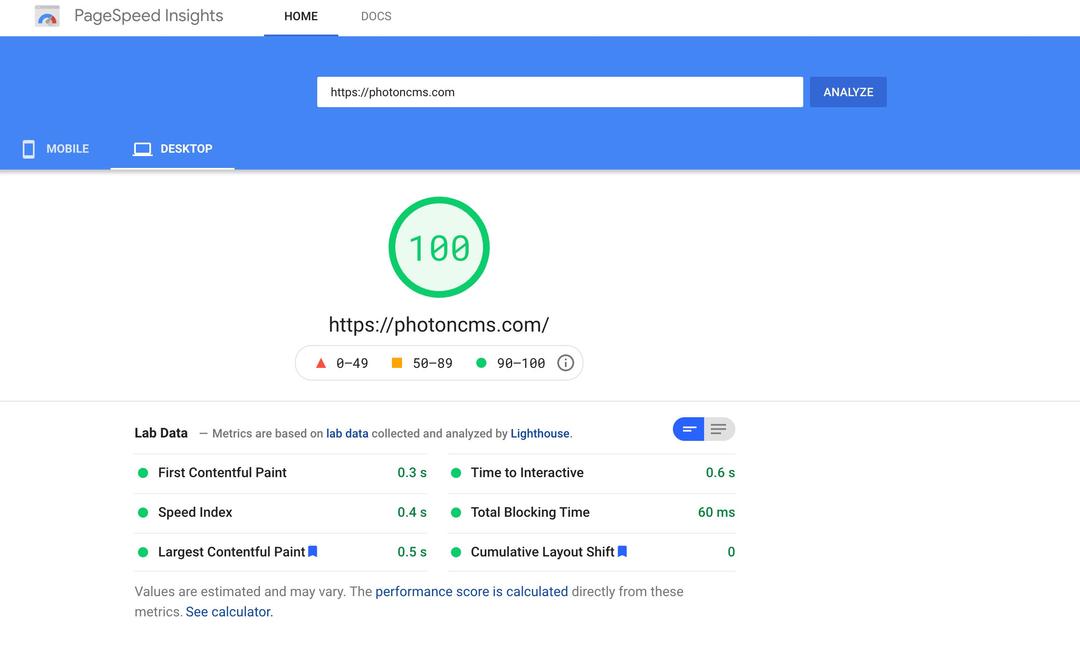Open the score scale info icon

[565, 363]
